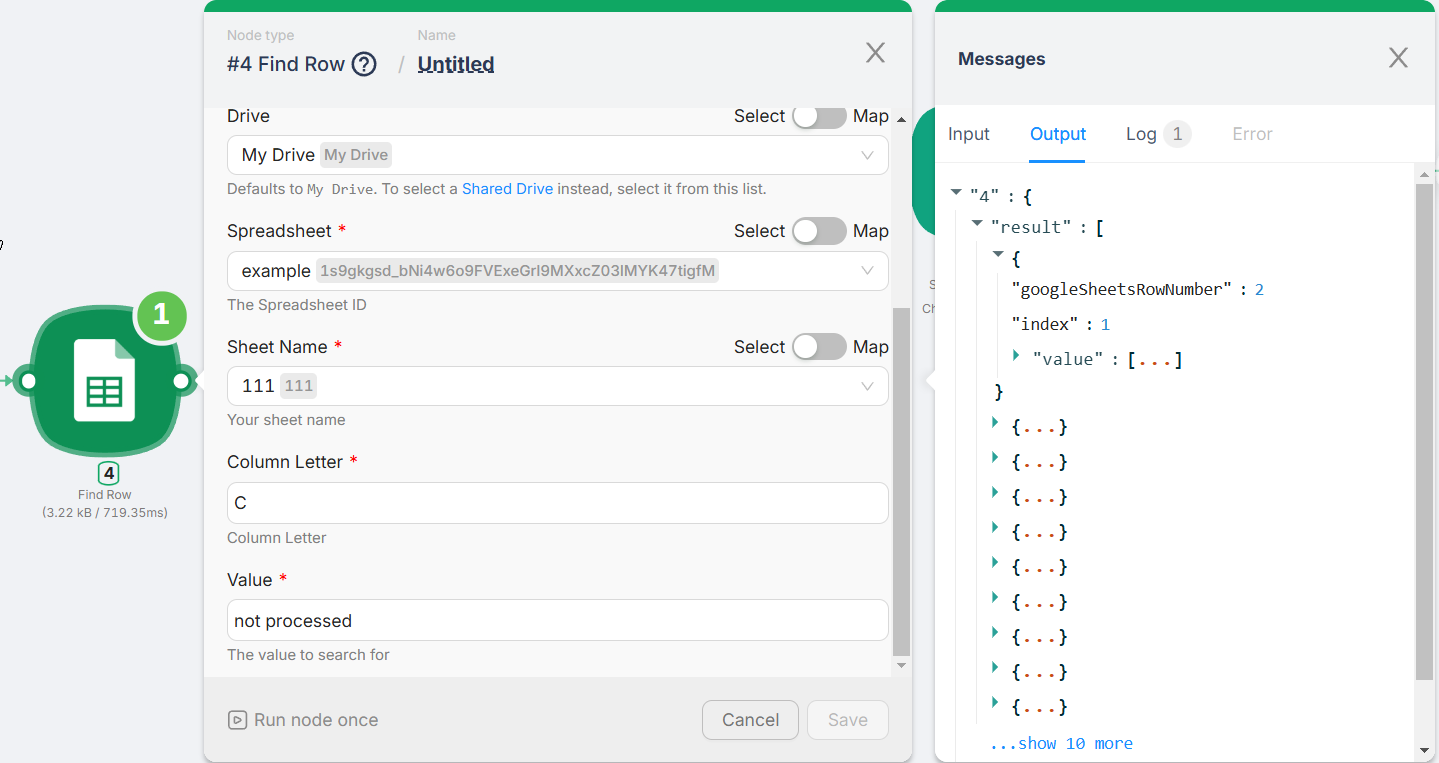Click the Value input field with not processed
Viewport: 1439px width, 763px height.
tap(557, 621)
